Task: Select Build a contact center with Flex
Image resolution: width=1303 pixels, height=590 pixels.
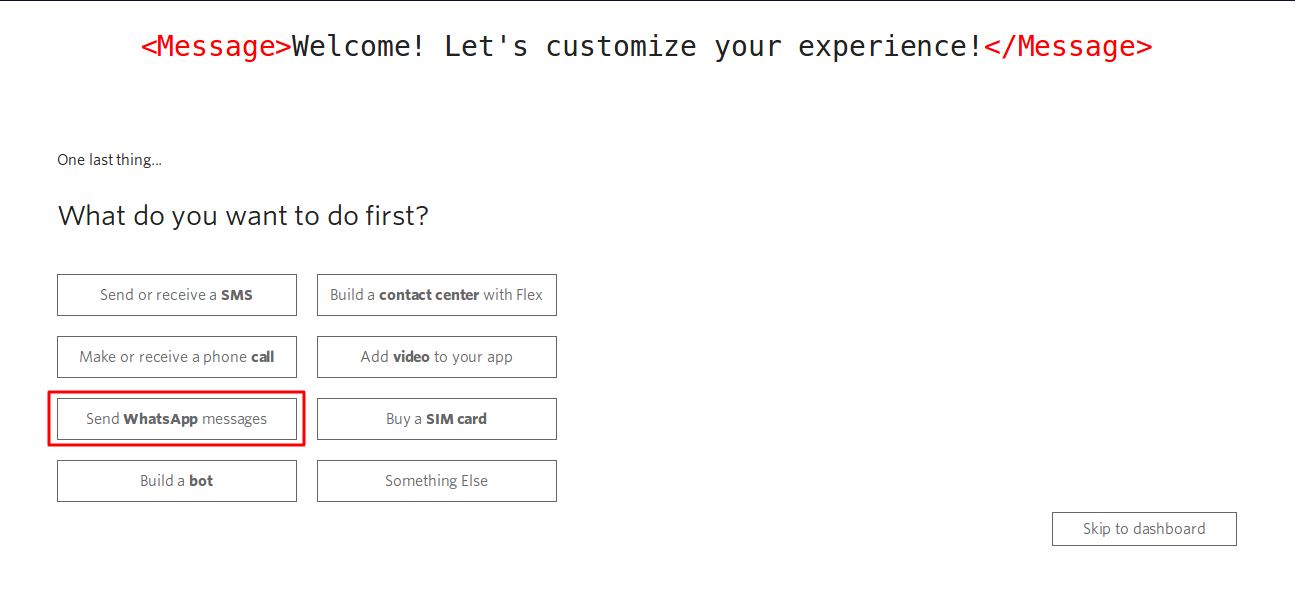Action: click(436, 295)
